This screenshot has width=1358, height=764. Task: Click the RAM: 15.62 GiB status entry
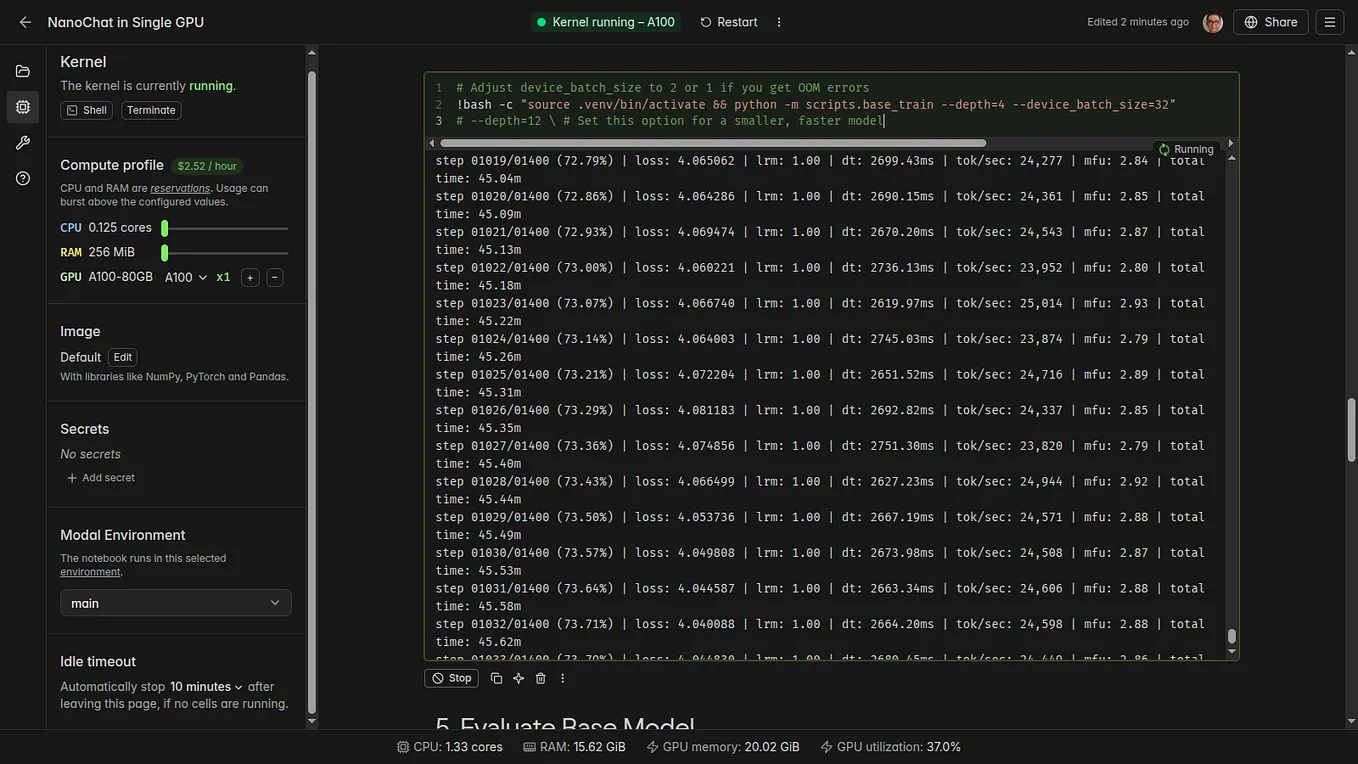(574, 747)
